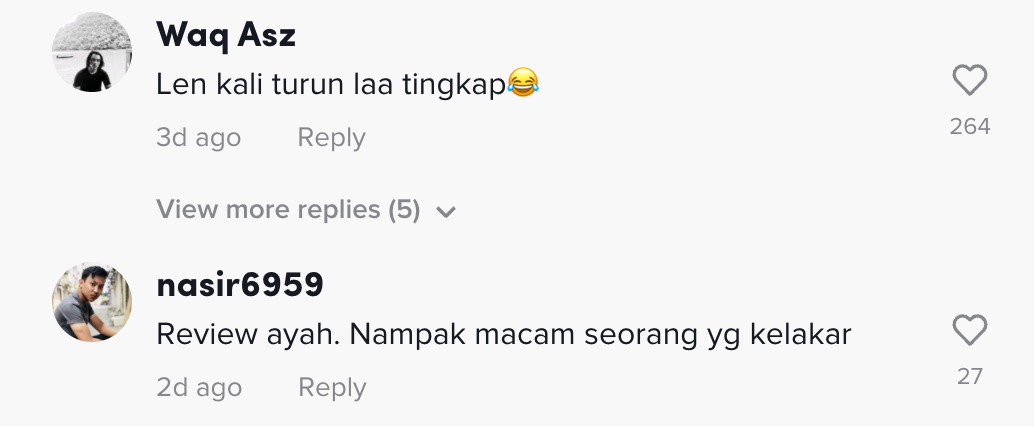Image resolution: width=1034 pixels, height=426 pixels.
Task: Expand replies using the chevron arrow
Action: click(x=446, y=212)
